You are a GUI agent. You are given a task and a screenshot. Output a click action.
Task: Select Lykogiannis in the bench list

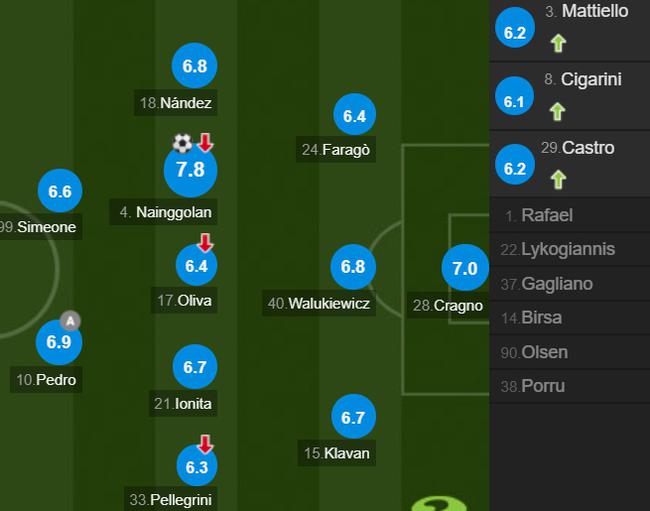[x=570, y=249]
